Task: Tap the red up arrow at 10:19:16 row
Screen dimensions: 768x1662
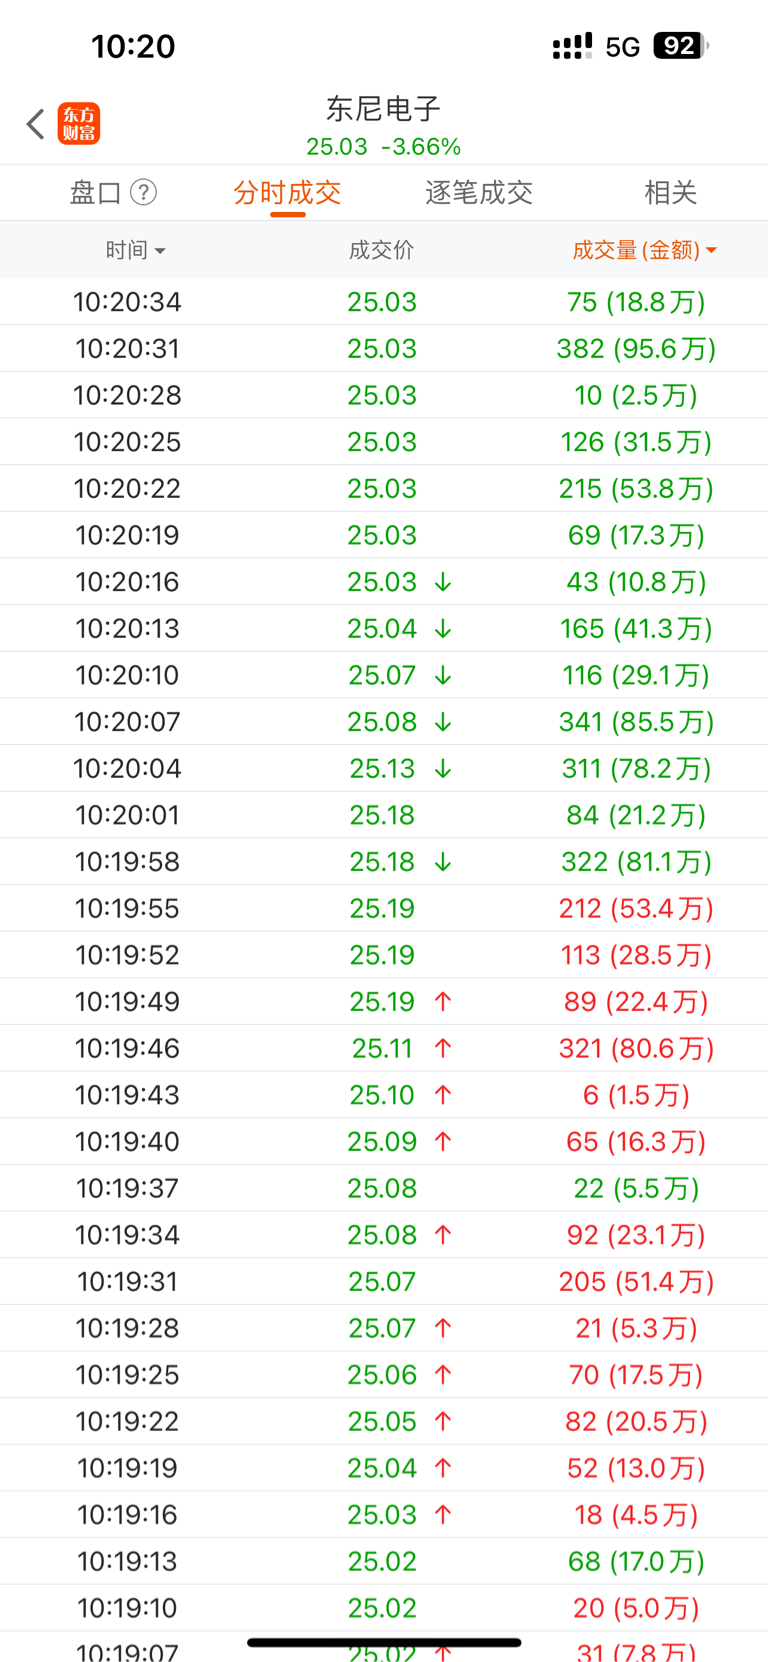Action: (x=443, y=1515)
